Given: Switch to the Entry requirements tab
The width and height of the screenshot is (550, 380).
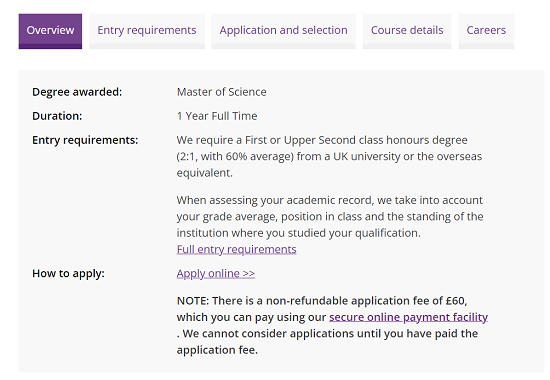Looking at the screenshot, I should click(147, 31).
